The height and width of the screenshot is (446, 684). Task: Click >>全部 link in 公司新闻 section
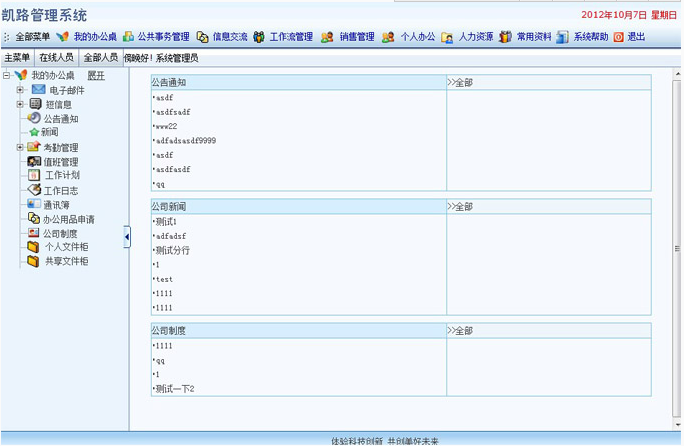tap(461, 206)
